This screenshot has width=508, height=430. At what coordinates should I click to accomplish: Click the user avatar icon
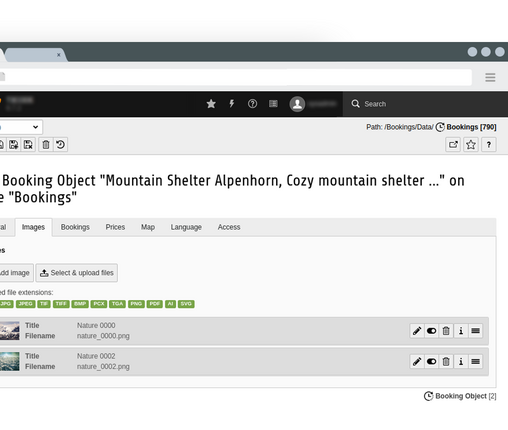pos(297,104)
